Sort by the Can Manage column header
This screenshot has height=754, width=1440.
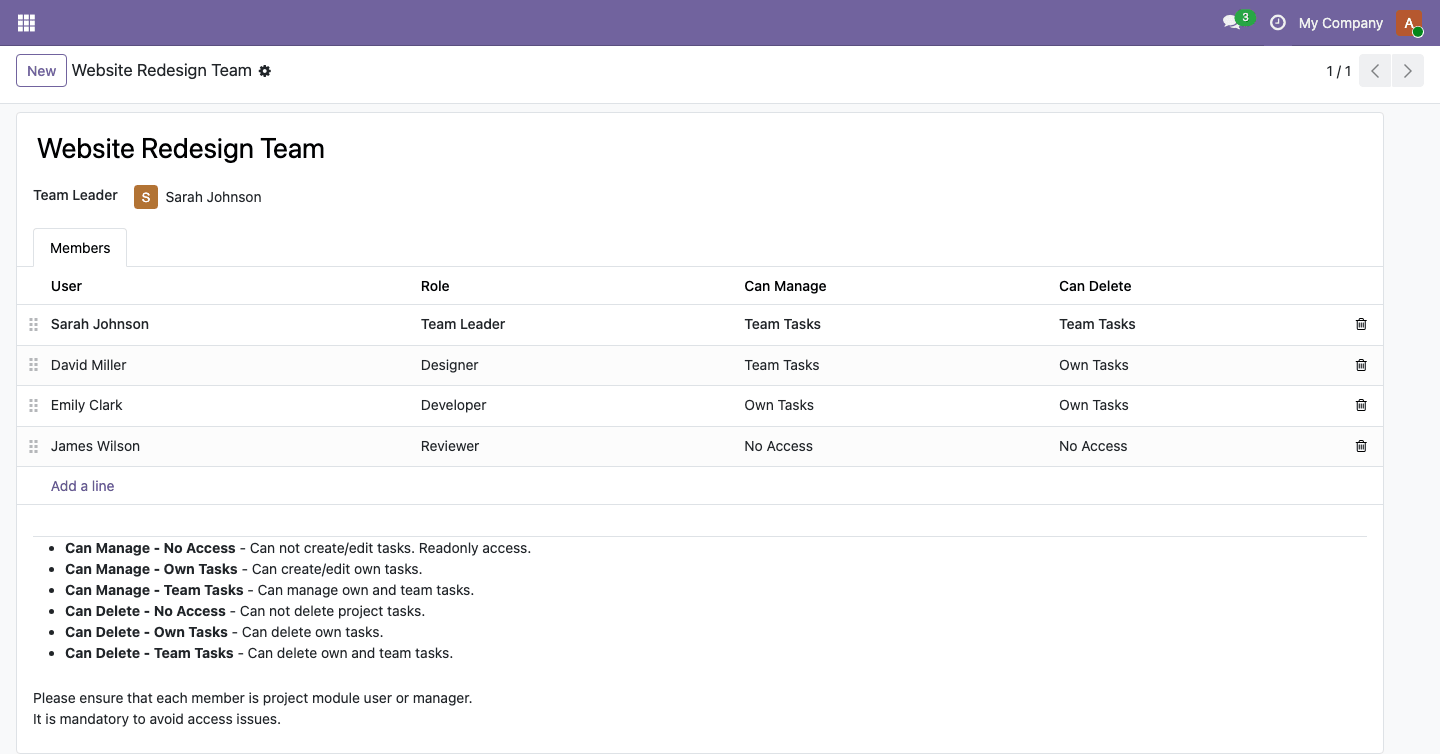(x=785, y=286)
